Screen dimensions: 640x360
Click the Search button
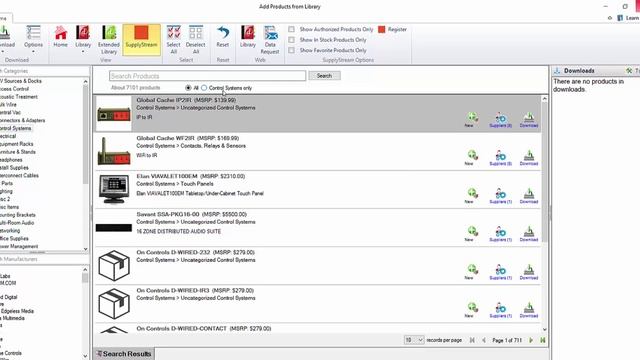[x=324, y=76]
